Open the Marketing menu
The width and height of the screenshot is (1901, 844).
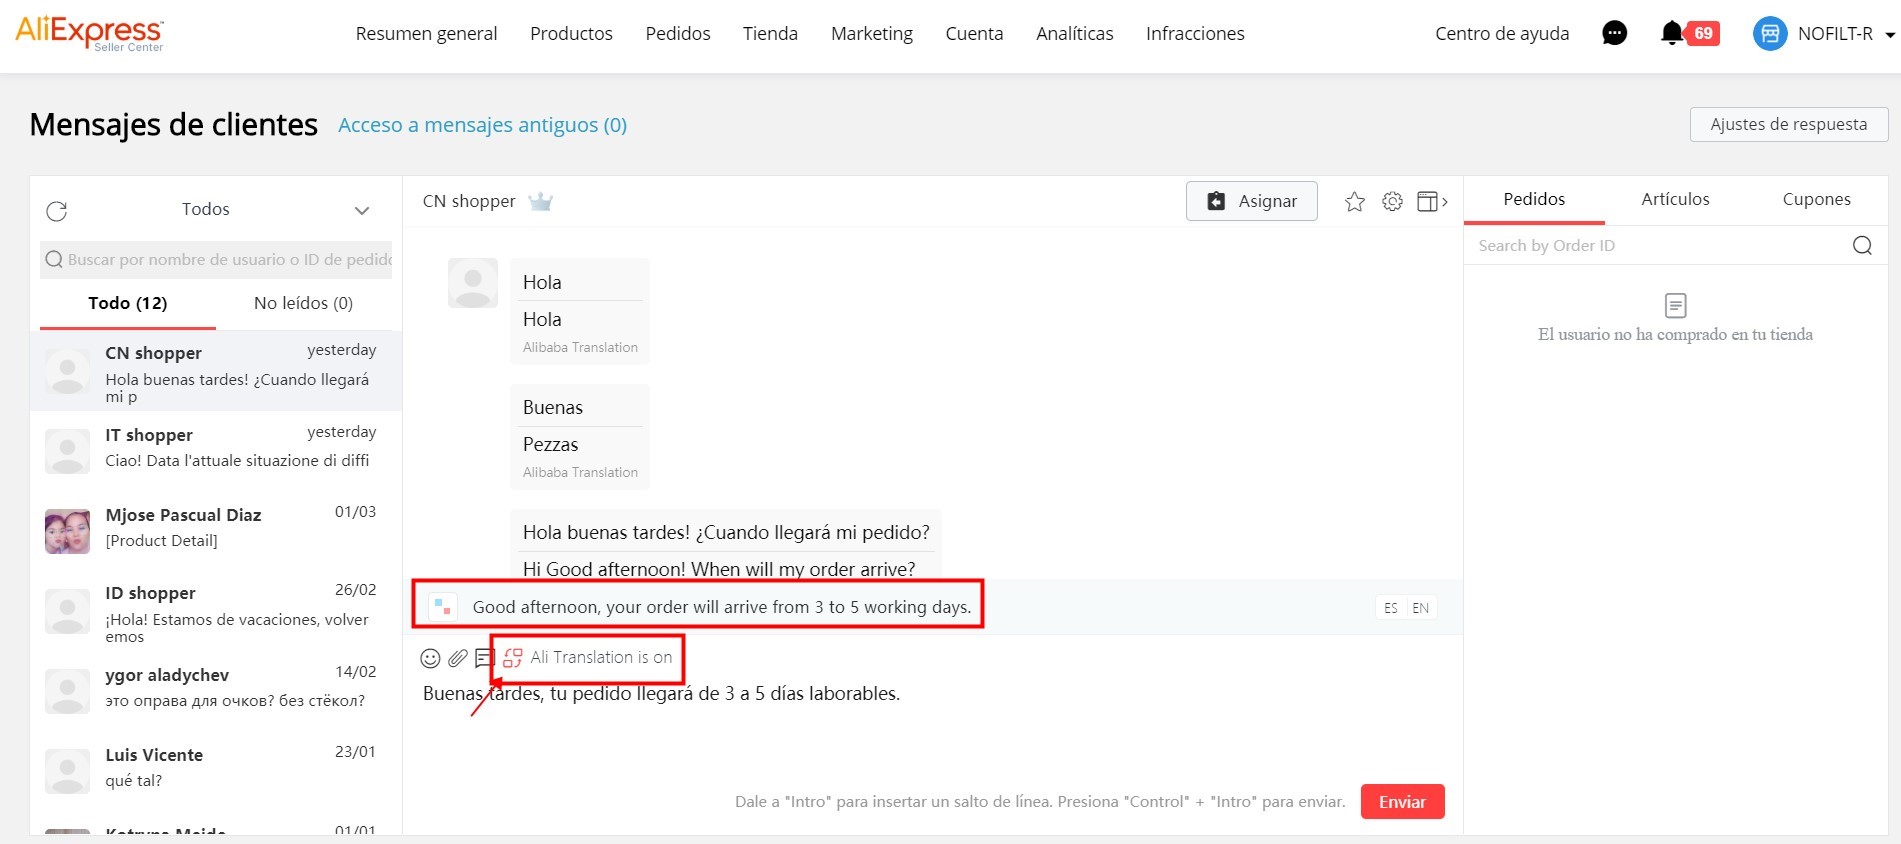pos(872,33)
